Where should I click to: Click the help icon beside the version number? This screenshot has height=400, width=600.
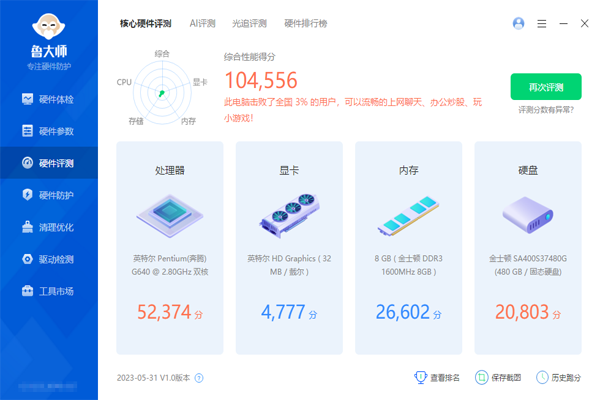pyautogui.click(x=199, y=378)
